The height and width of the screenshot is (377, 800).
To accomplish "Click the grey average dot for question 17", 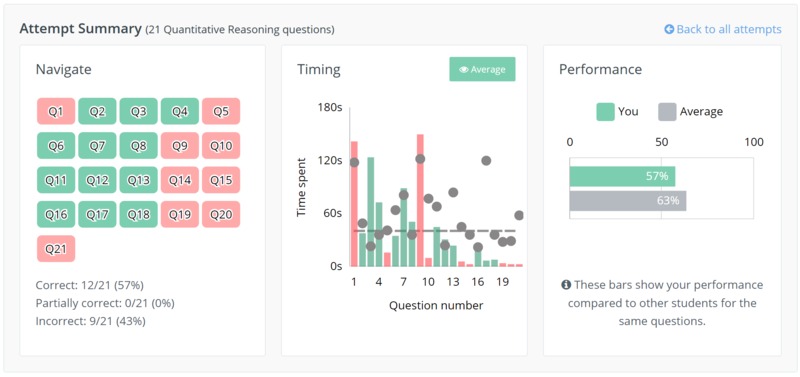I will tap(486, 161).
